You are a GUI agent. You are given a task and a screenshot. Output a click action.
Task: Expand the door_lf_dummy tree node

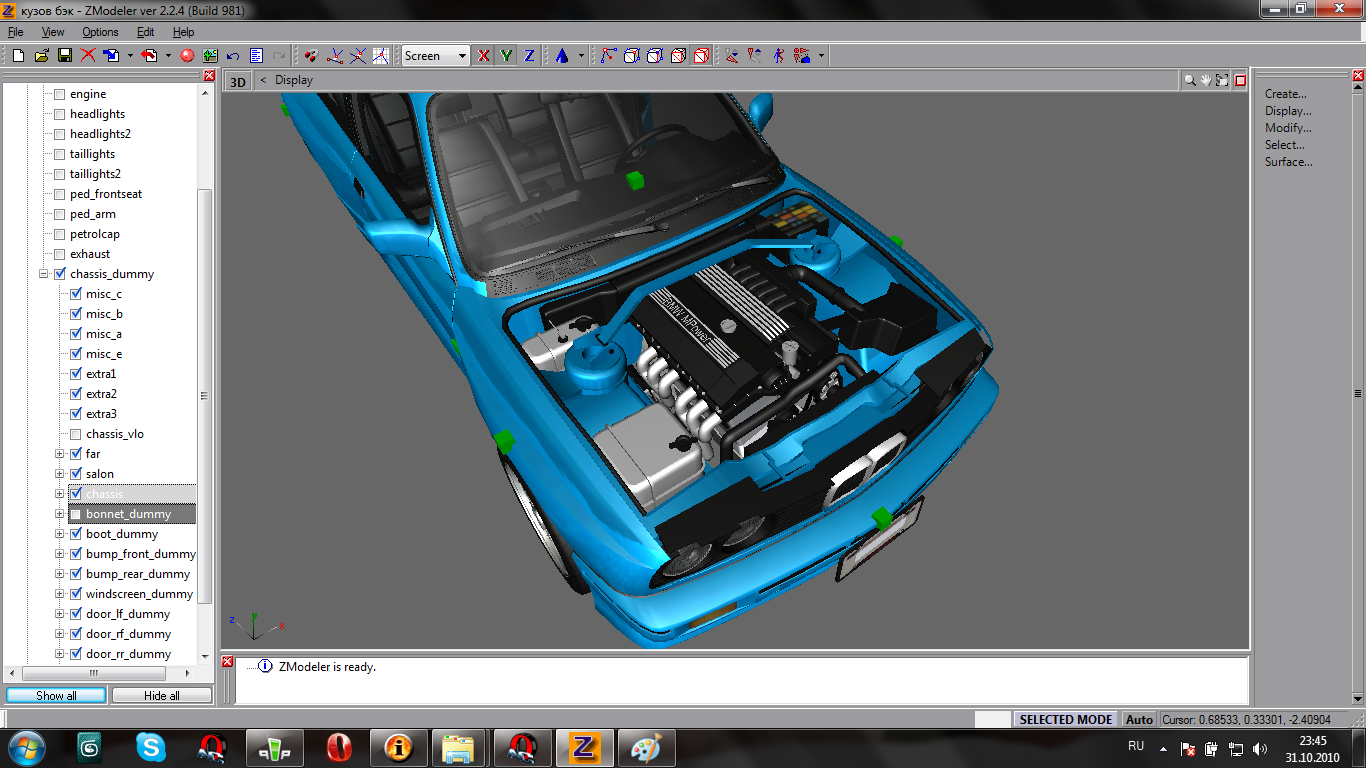point(60,614)
